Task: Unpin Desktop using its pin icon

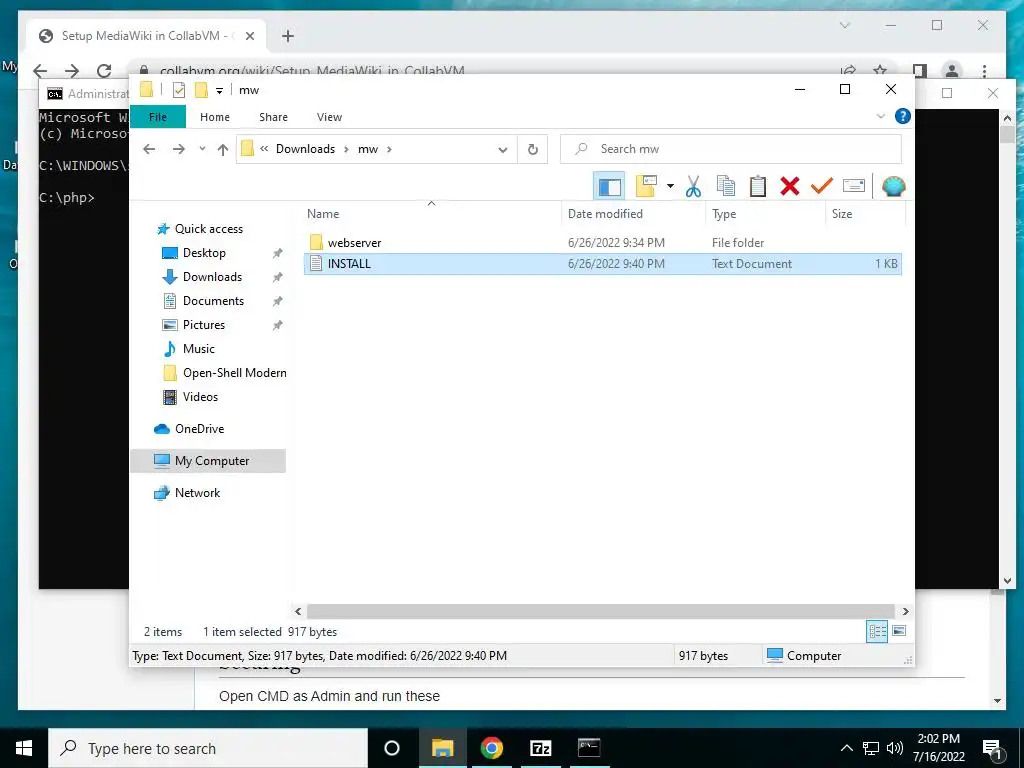Action: coord(278,253)
